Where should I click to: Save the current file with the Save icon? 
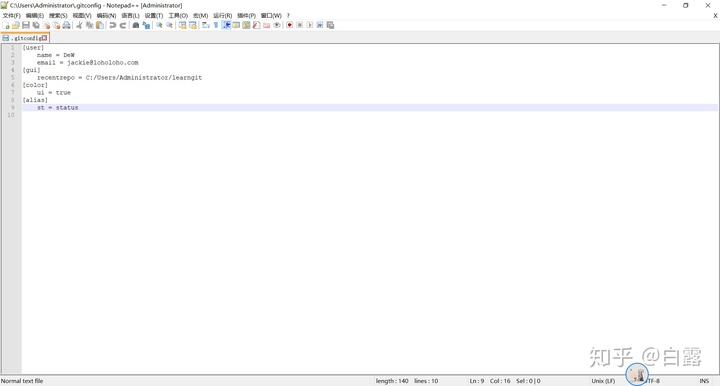click(26, 25)
